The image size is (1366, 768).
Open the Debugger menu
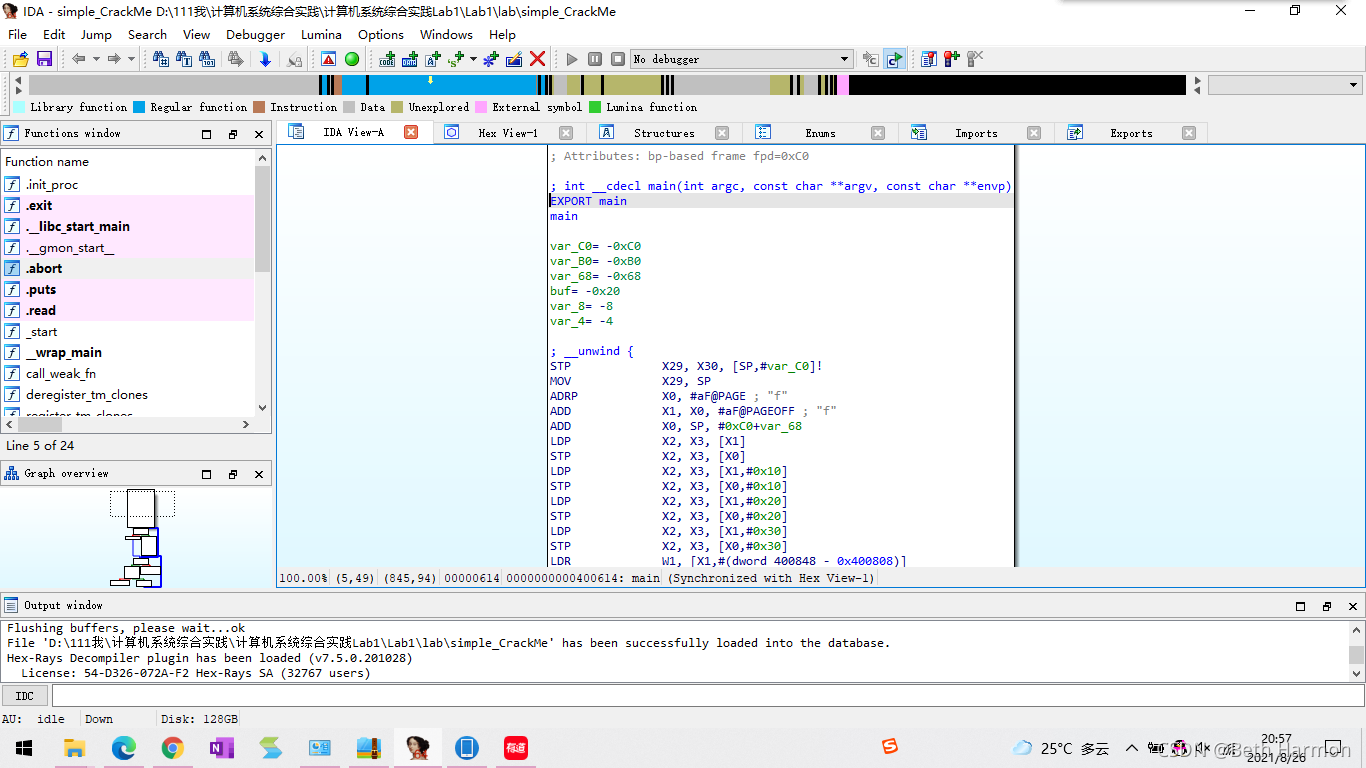coord(255,34)
